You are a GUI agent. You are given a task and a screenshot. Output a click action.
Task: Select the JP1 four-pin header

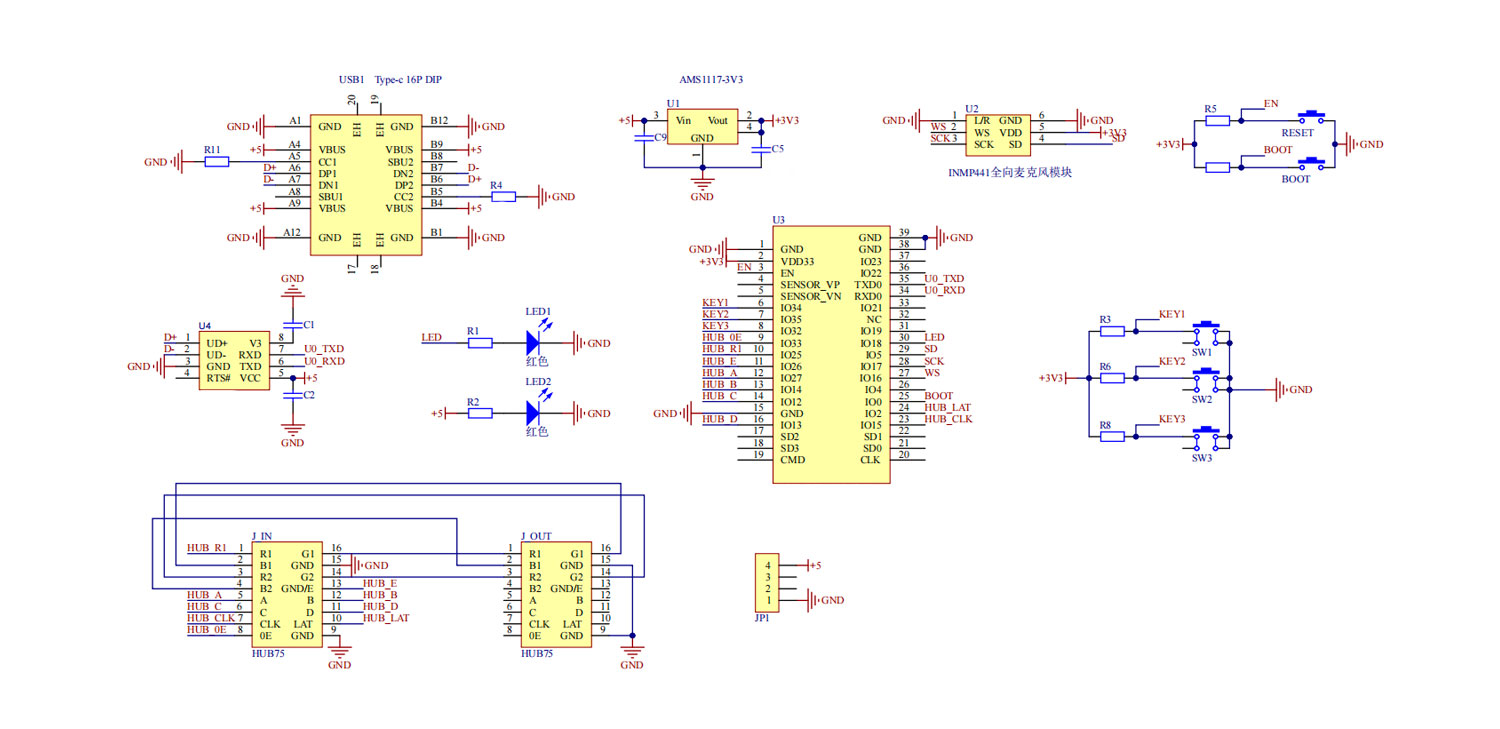tap(765, 583)
